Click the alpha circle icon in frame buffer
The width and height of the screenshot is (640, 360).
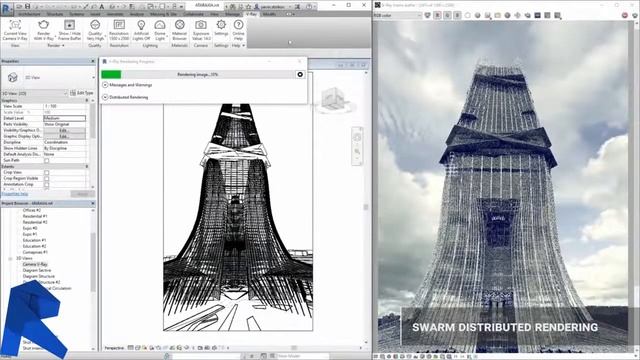point(467,15)
